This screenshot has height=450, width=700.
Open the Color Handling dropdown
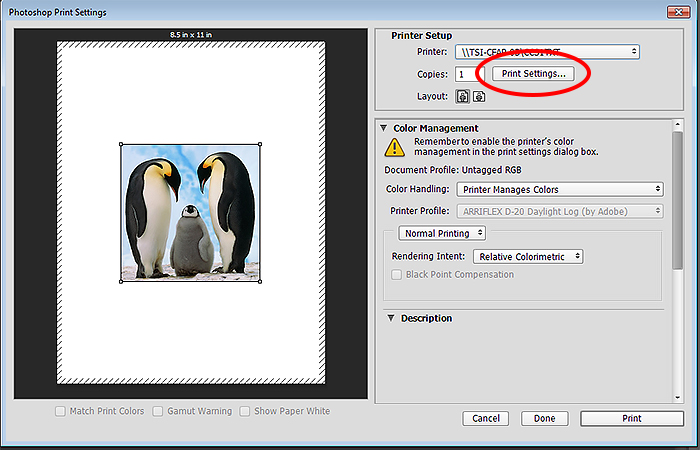pos(559,189)
